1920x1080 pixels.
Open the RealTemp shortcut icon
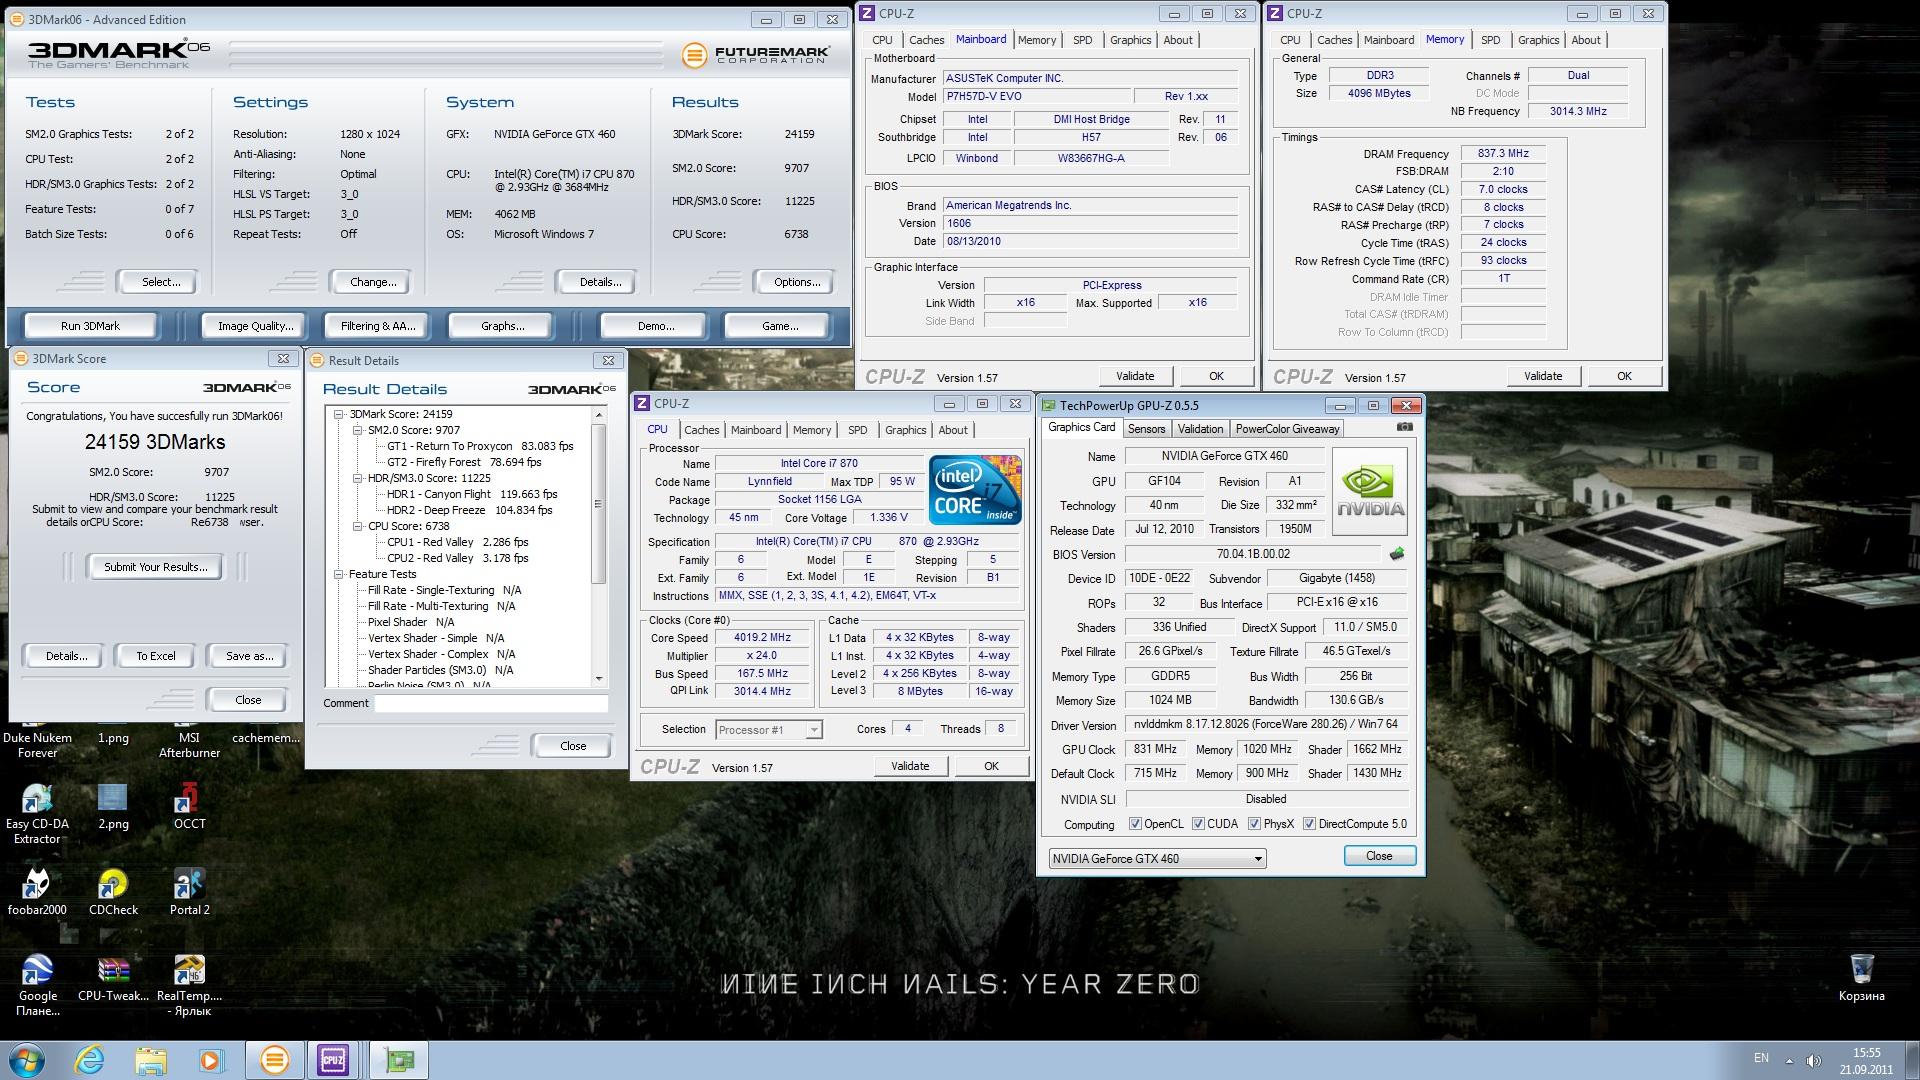[x=189, y=985]
